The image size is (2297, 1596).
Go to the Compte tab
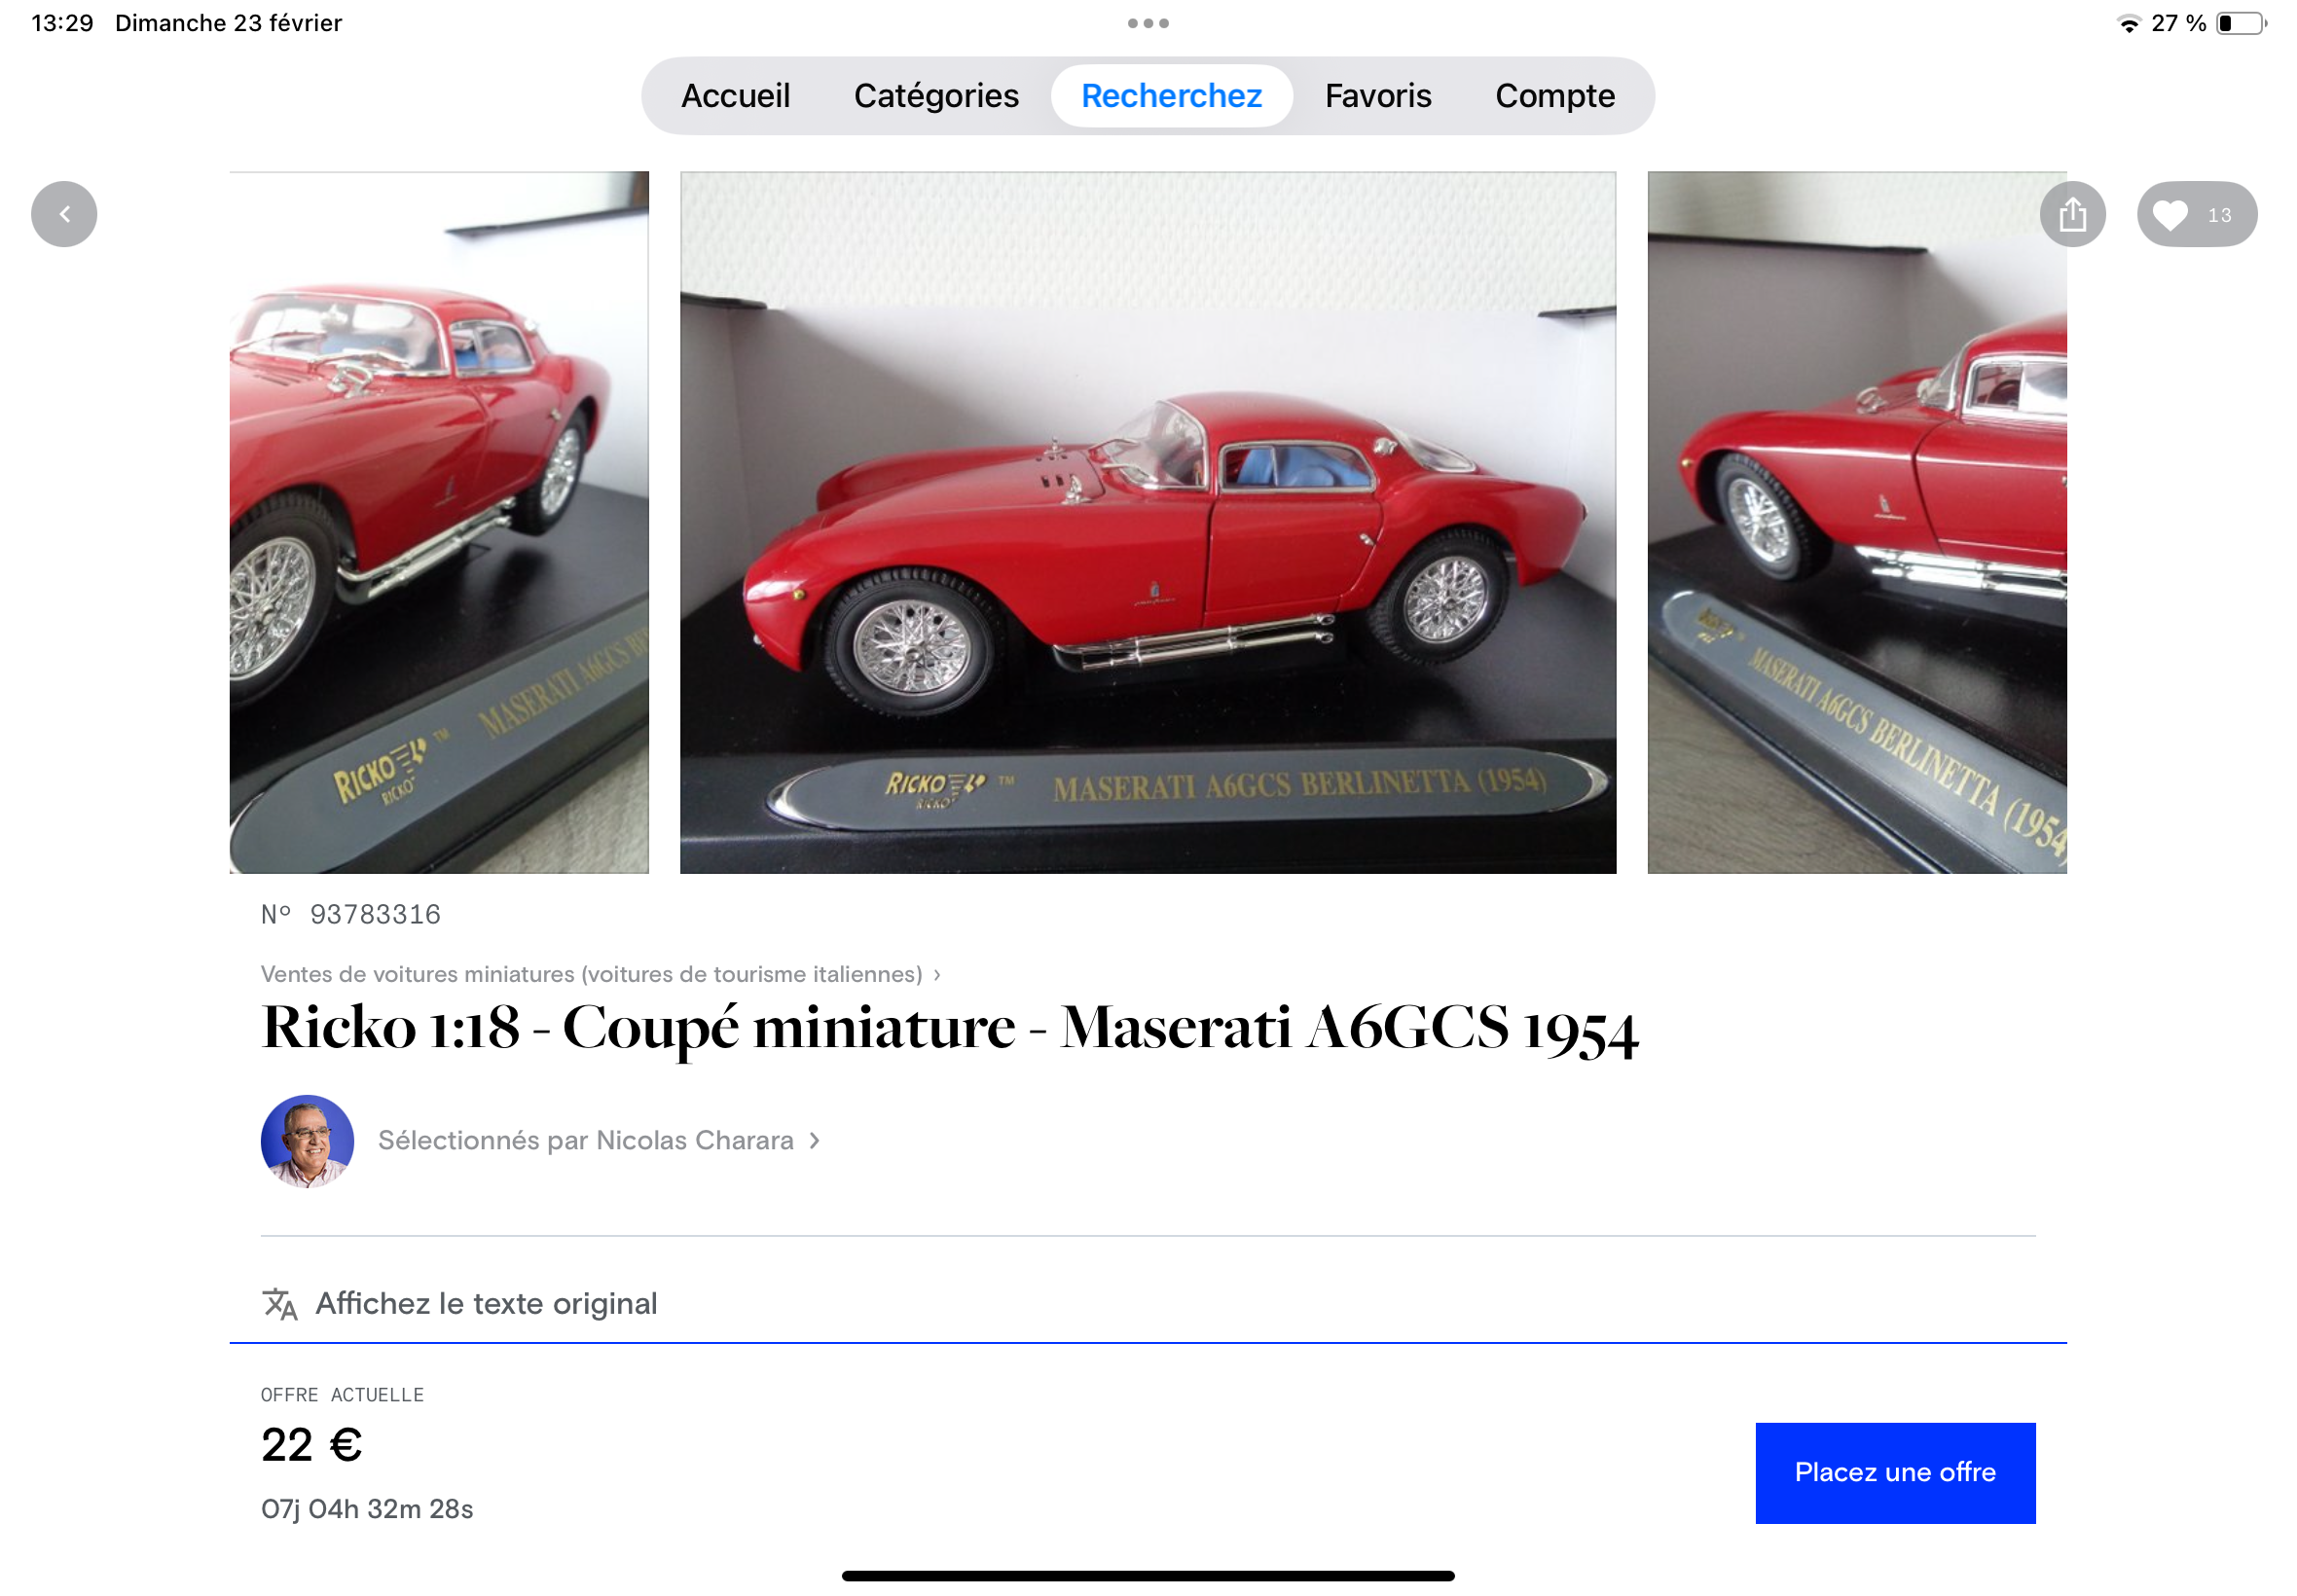pyautogui.click(x=1555, y=96)
